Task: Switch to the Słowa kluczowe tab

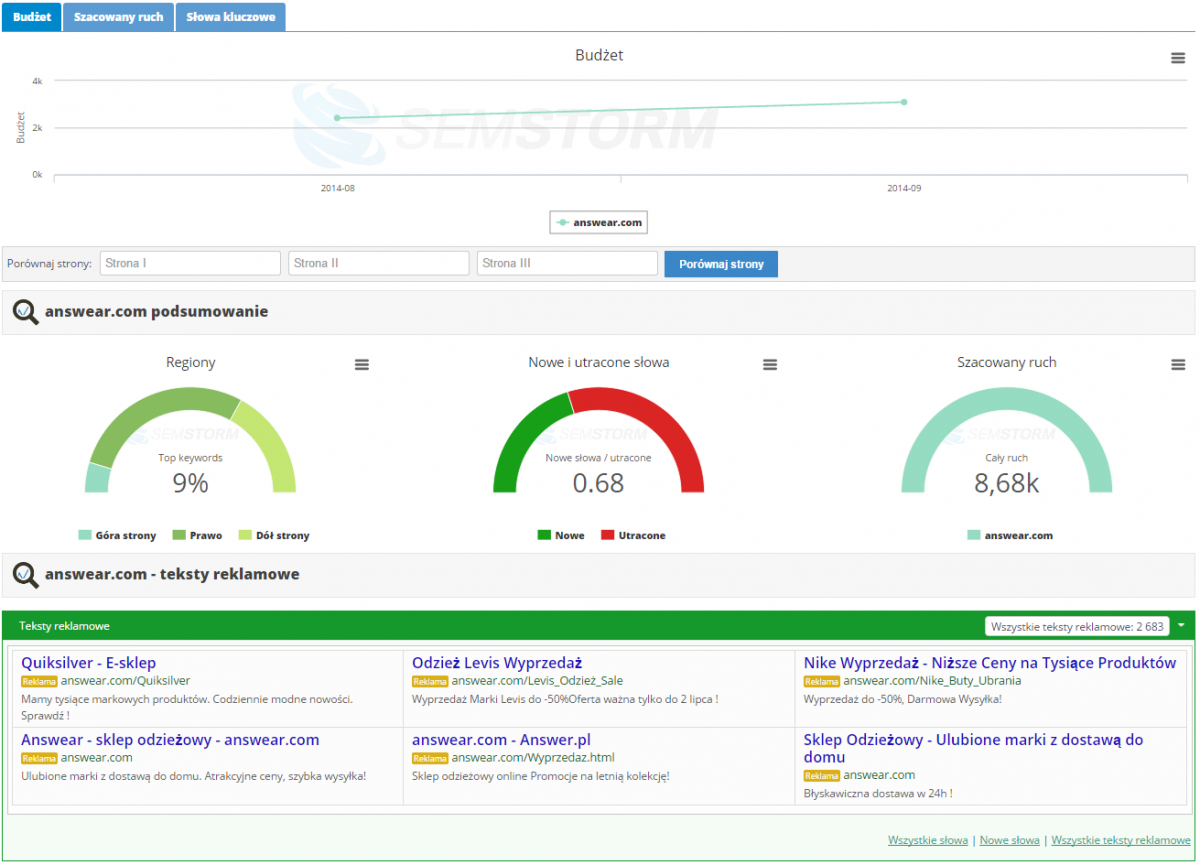Action: [x=230, y=17]
